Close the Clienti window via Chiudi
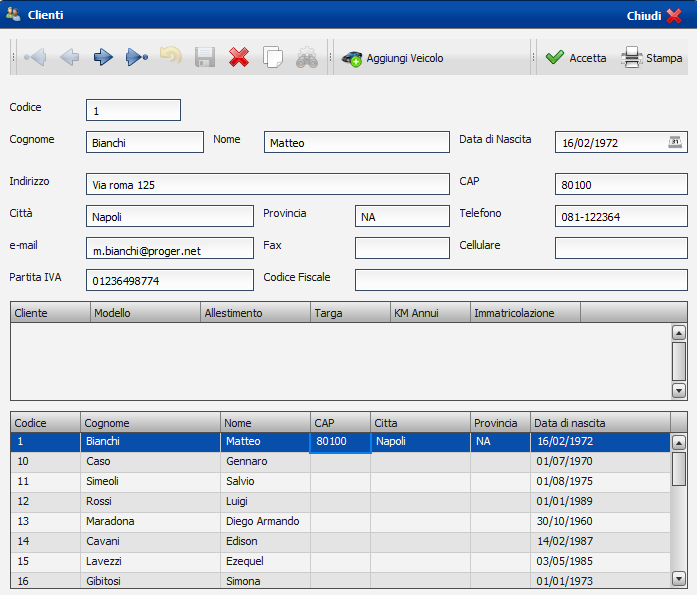The width and height of the screenshot is (697, 595). pyautogui.click(x=654, y=16)
